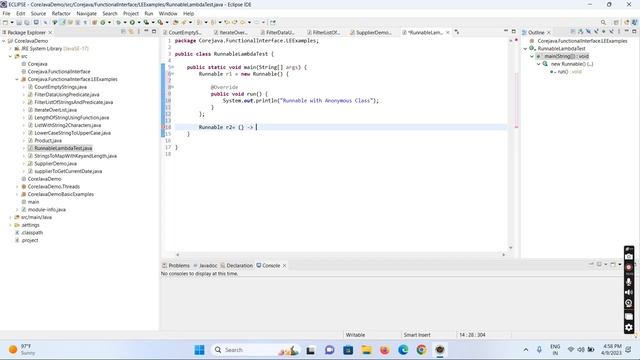
Task: Collapse the src folder node
Action: 10,56
